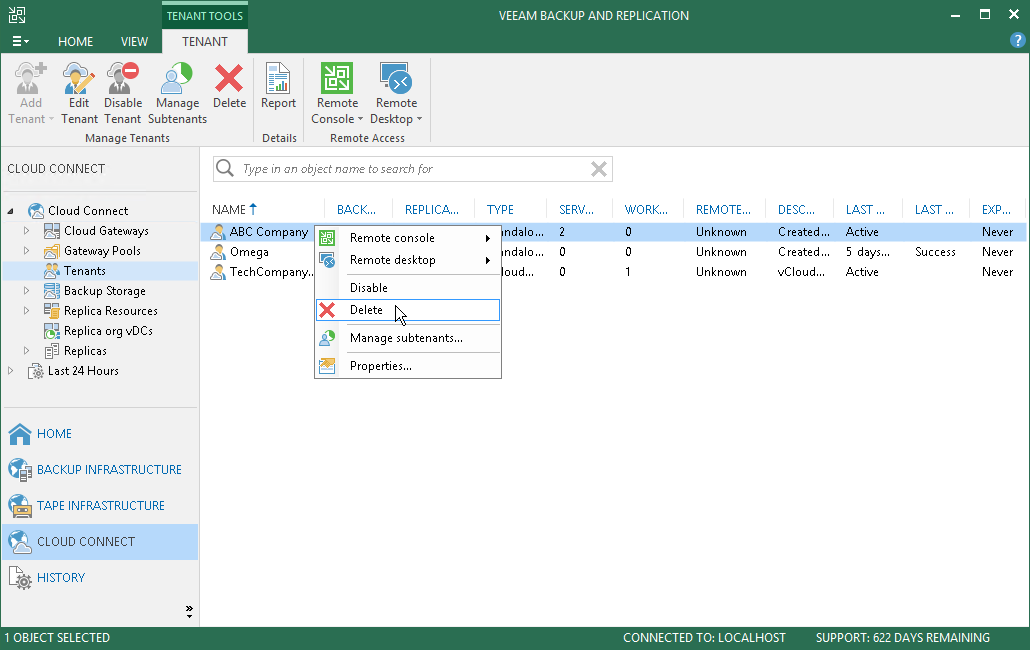Image resolution: width=1030 pixels, height=650 pixels.
Task: Click the Connected To Localhost status text
Action: coord(704,638)
